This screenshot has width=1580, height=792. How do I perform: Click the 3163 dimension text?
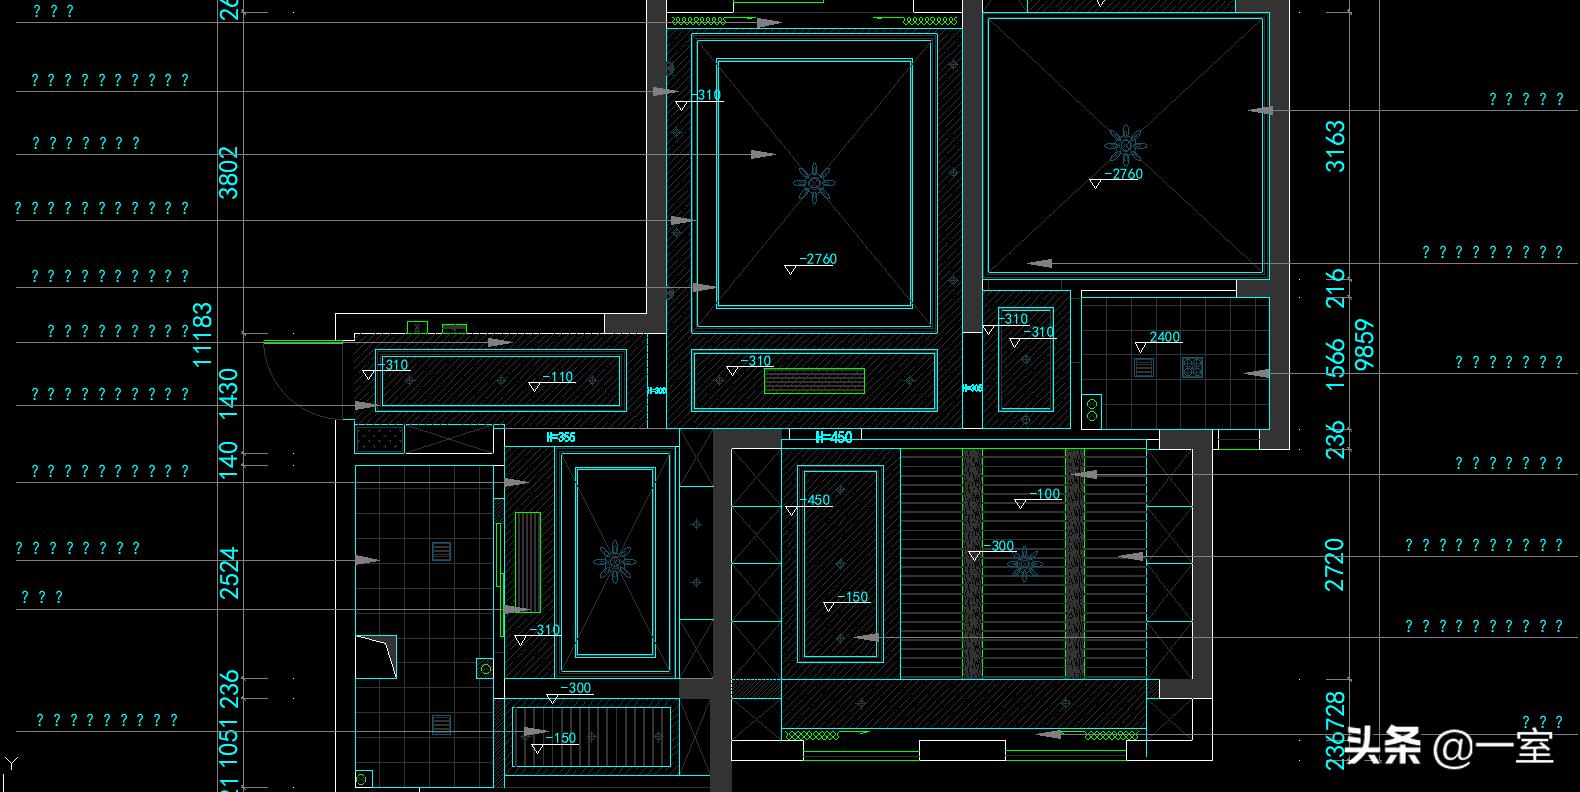1335,146
